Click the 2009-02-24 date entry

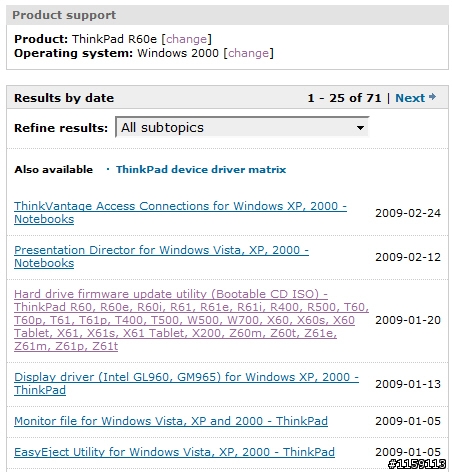point(408,213)
